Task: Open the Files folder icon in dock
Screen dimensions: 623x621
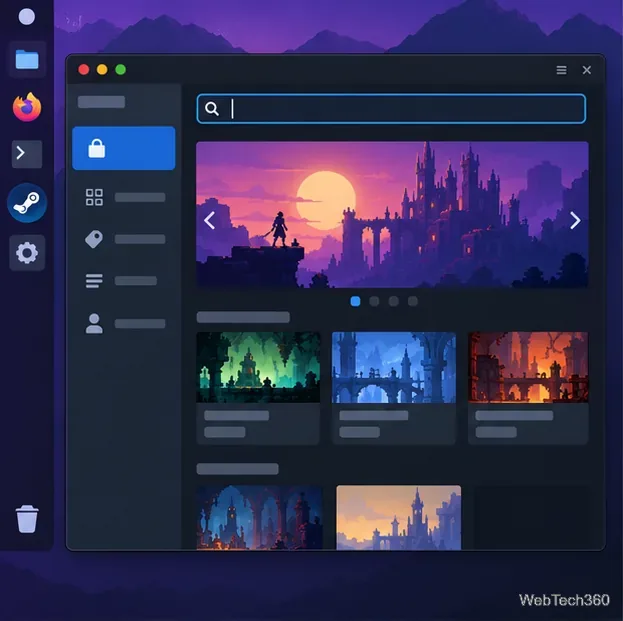Action: pyautogui.click(x=27, y=60)
